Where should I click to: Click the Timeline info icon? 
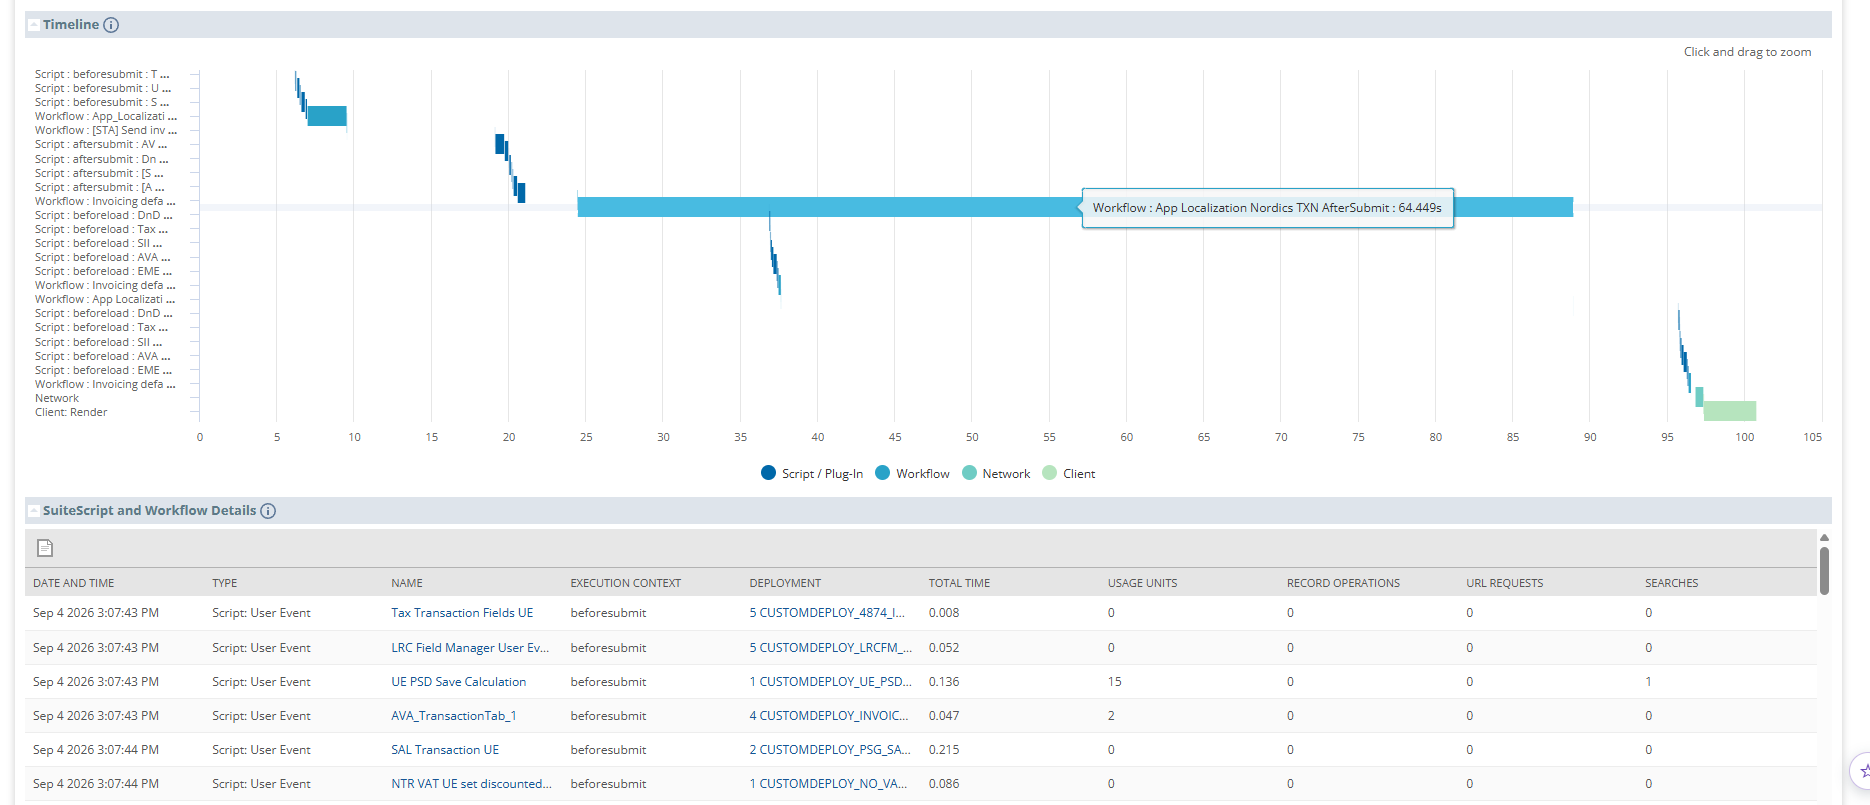[x=111, y=25]
